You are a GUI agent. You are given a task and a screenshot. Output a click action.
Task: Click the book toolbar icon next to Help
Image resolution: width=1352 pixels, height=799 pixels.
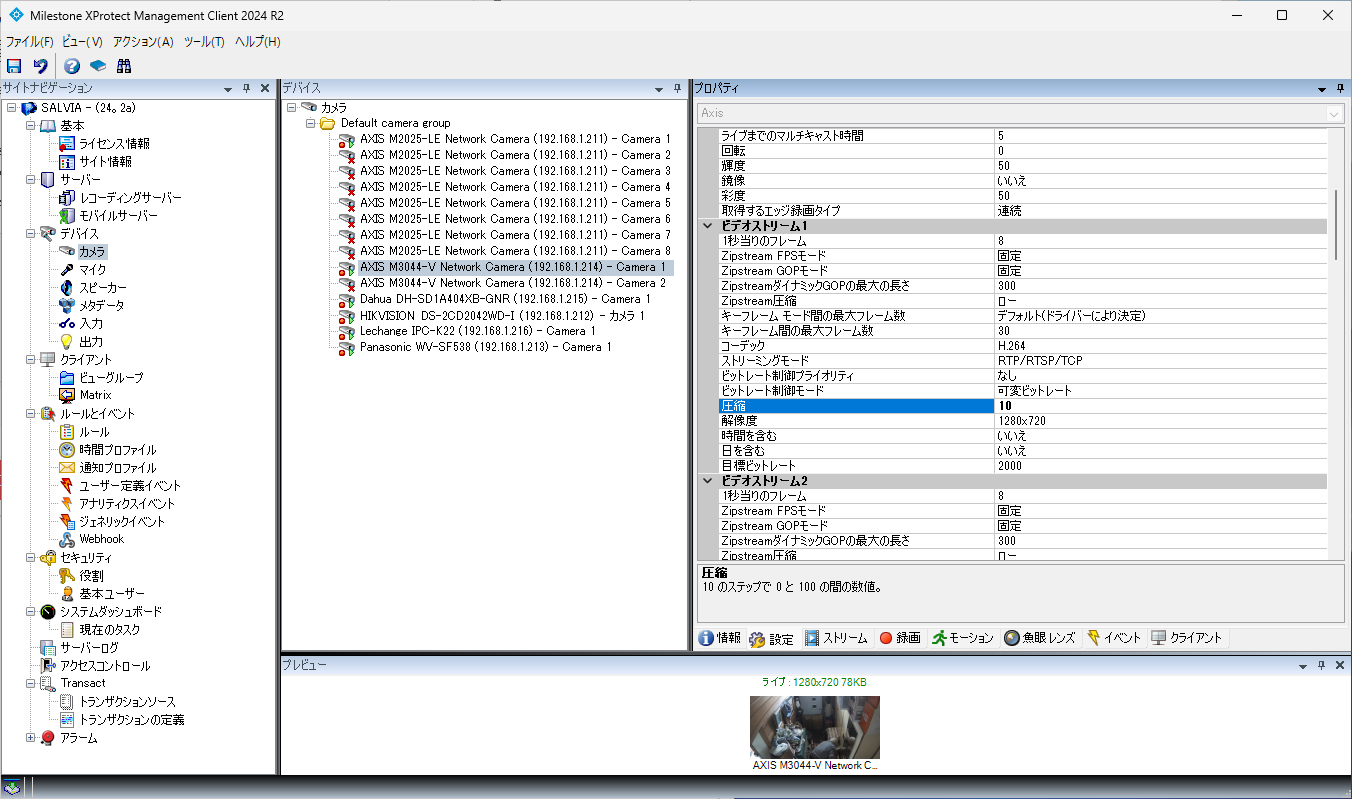(x=98, y=66)
